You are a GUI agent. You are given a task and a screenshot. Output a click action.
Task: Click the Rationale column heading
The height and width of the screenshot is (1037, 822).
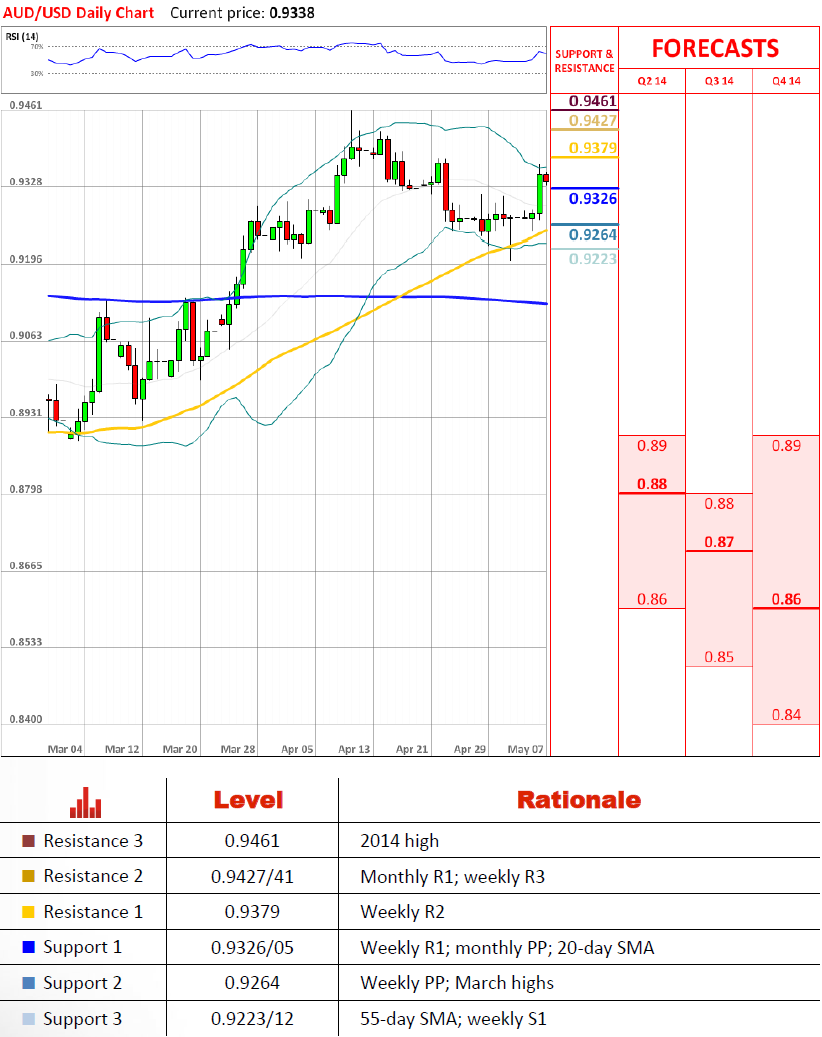(579, 800)
